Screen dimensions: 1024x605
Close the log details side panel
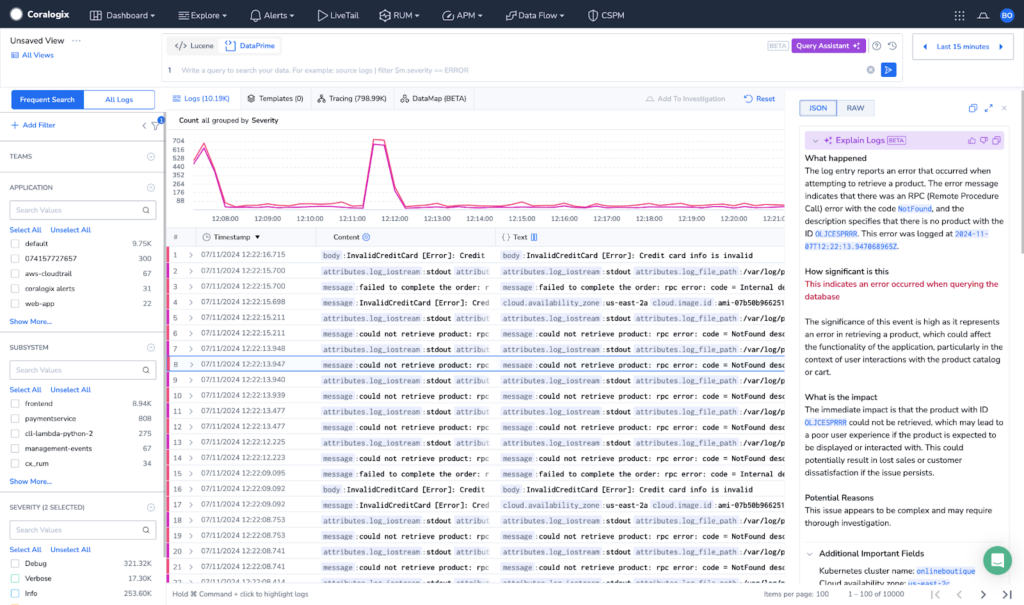(x=1004, y=108)
